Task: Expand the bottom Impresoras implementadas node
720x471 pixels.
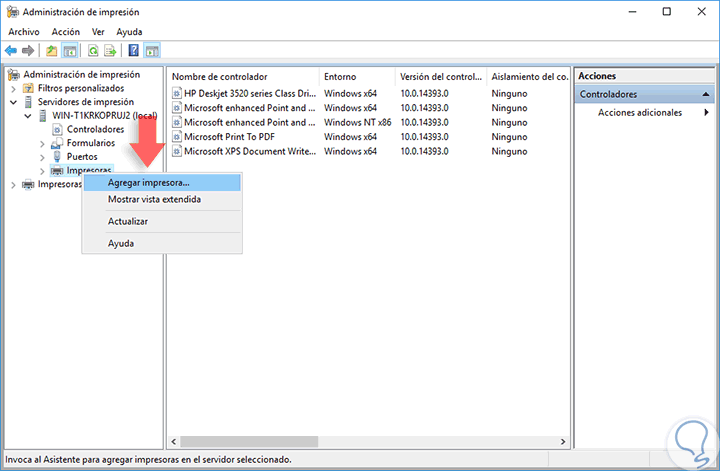Action: (x=13, y=185)
